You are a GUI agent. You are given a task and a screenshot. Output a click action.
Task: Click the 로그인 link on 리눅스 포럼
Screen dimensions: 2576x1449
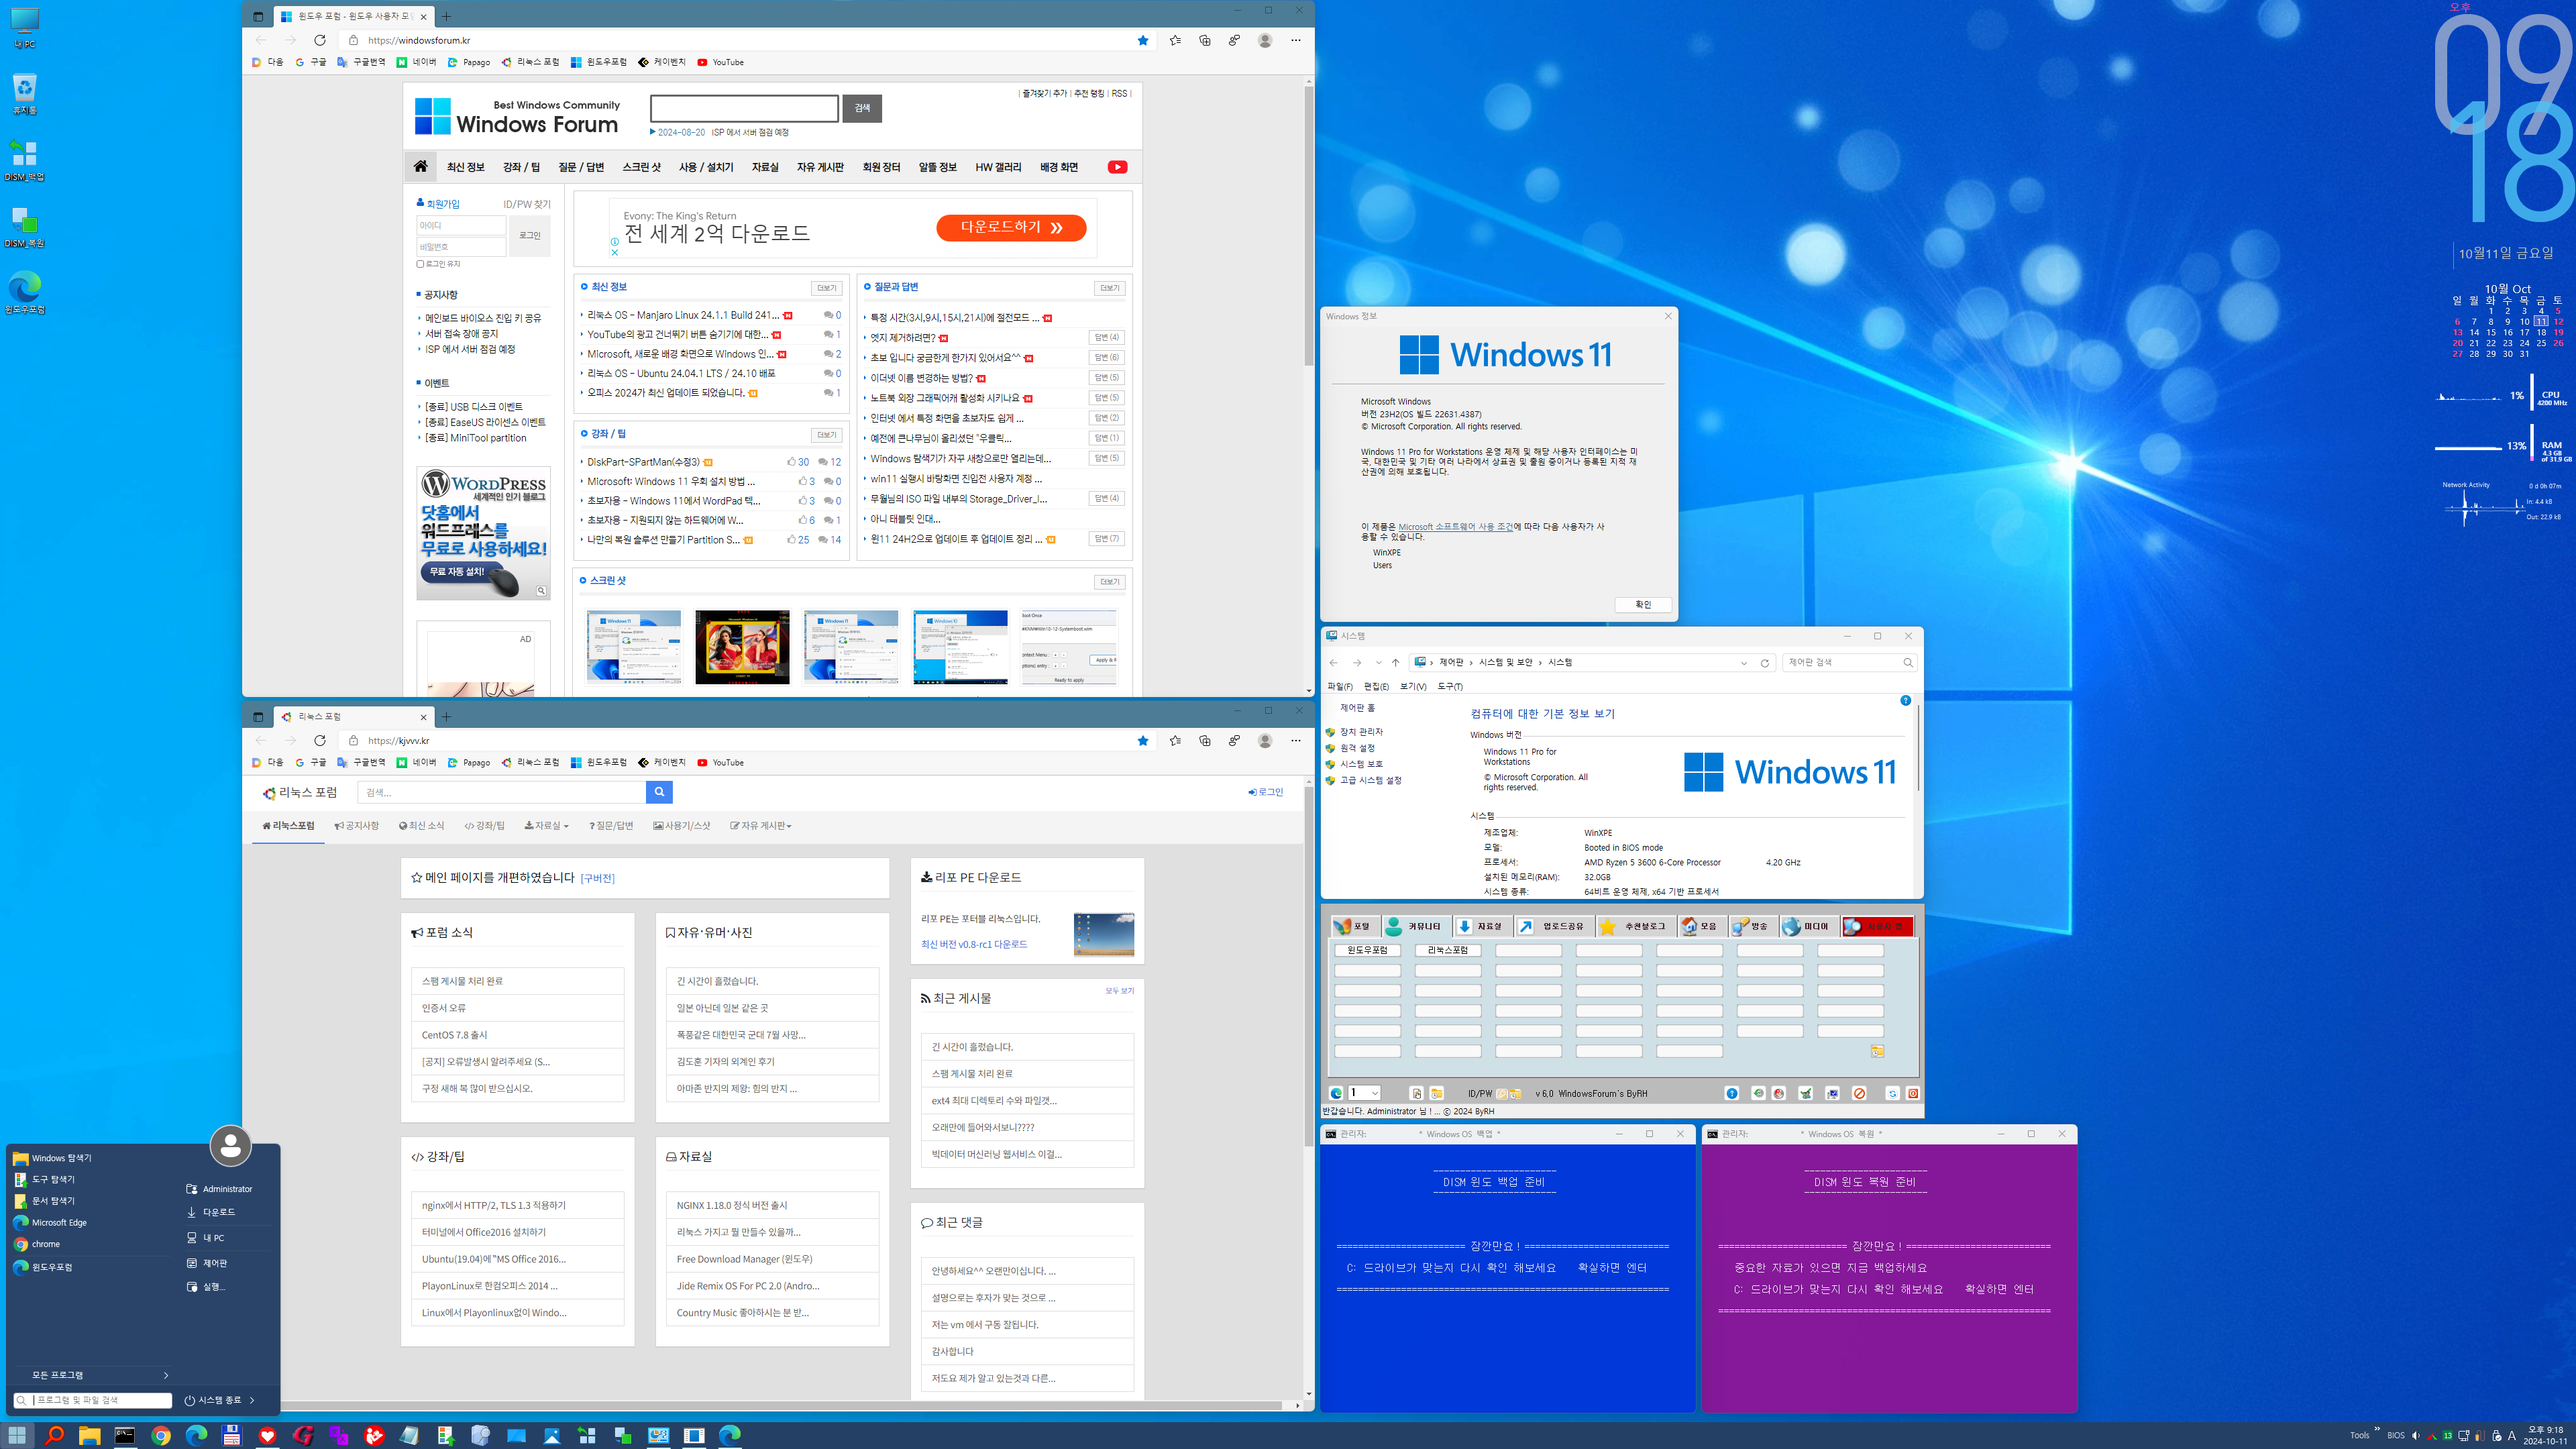(x=1265, y=792)
